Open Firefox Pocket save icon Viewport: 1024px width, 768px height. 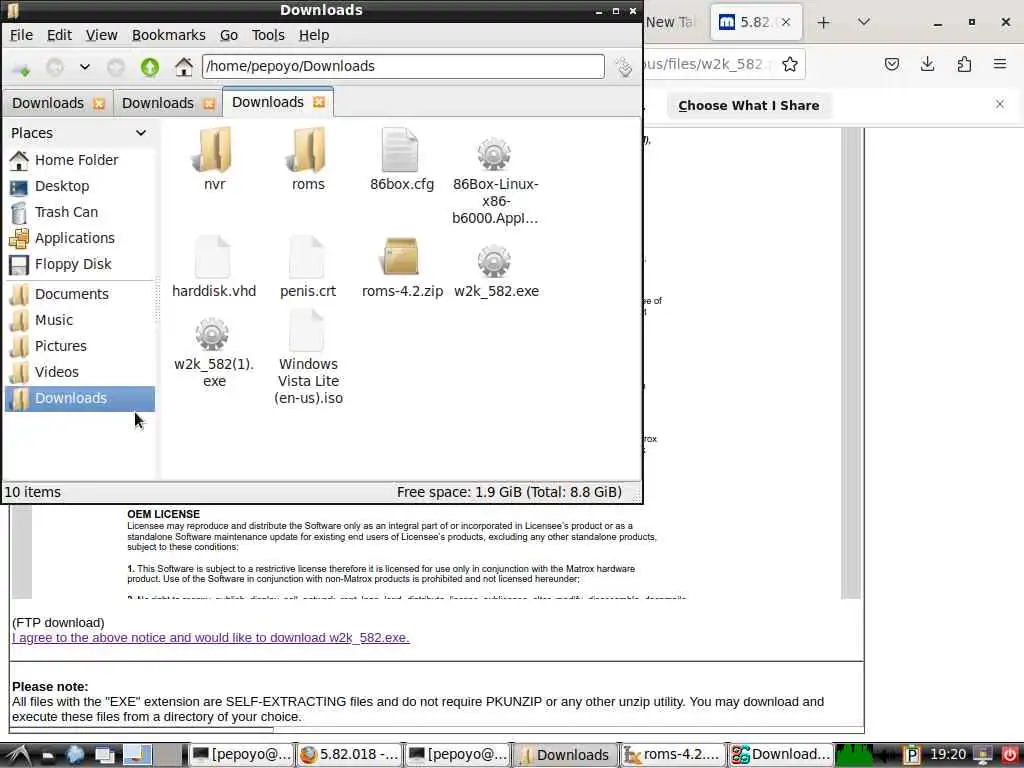(892, 64)
